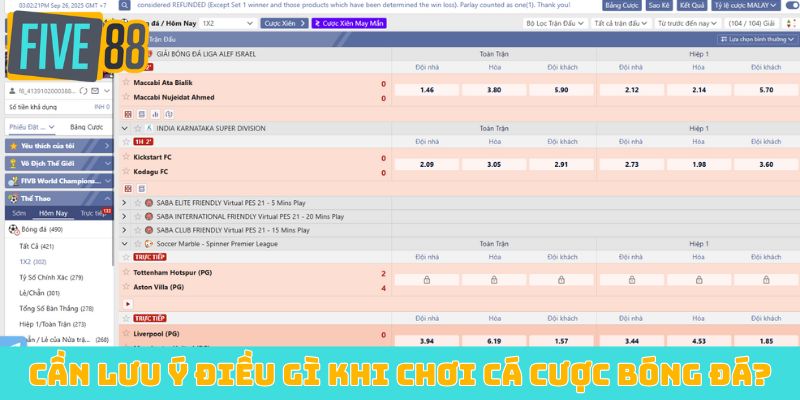Screen dimensions: 800x400
Task: Collapse the INDIA KARNATAKA SUPER DIVISION section
Action: point(124,128)
